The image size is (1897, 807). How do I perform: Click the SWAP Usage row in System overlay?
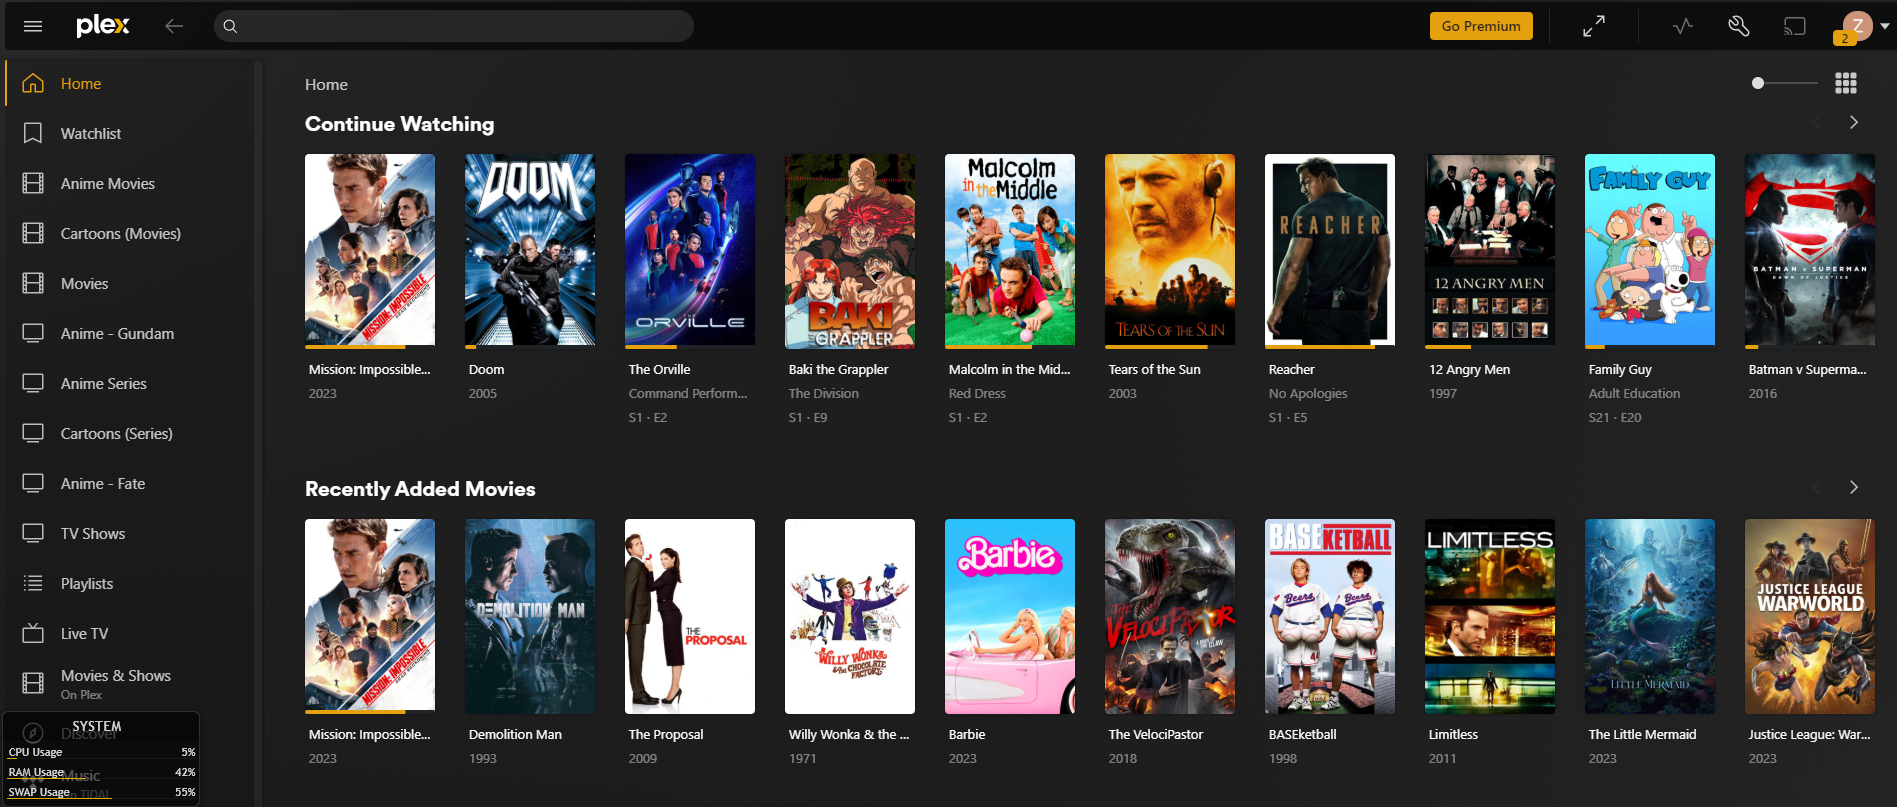102,792
